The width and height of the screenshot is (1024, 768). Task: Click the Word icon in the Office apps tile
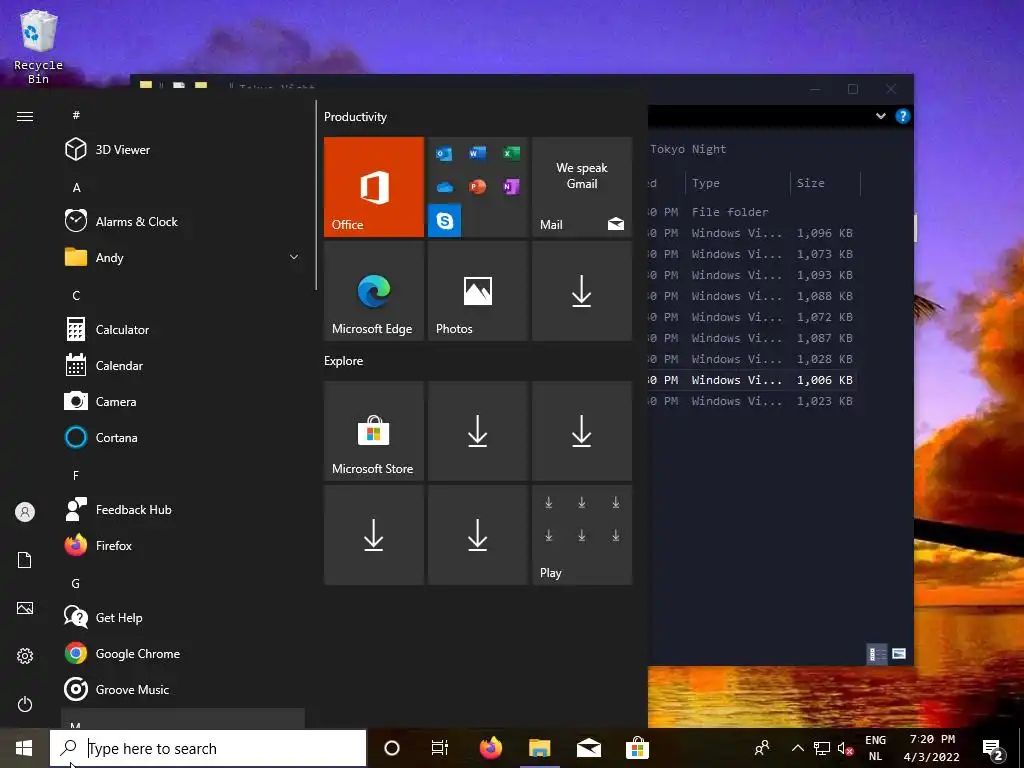click(477, 153)
